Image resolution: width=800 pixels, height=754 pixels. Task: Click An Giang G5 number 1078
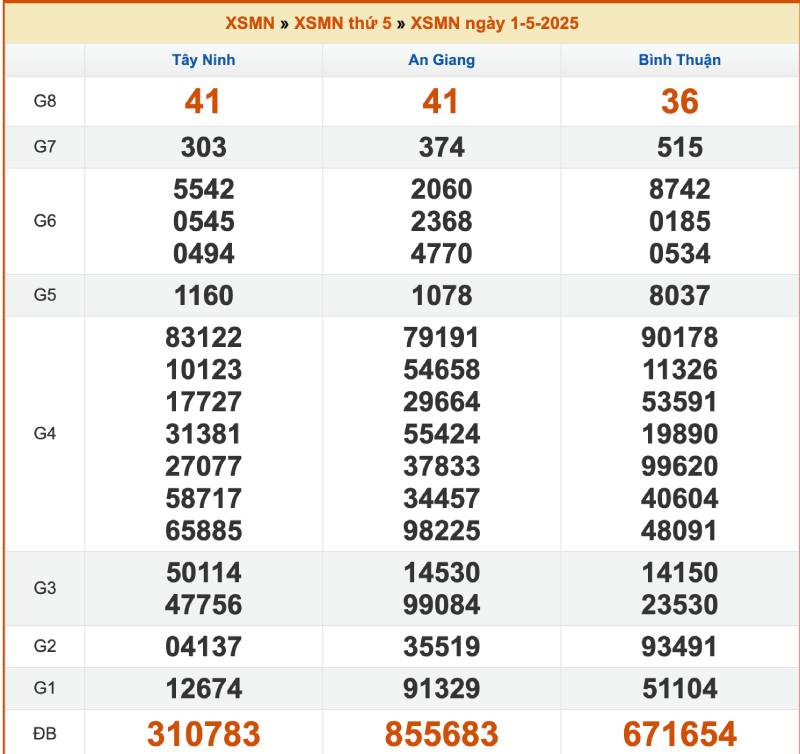coord(441,295)
